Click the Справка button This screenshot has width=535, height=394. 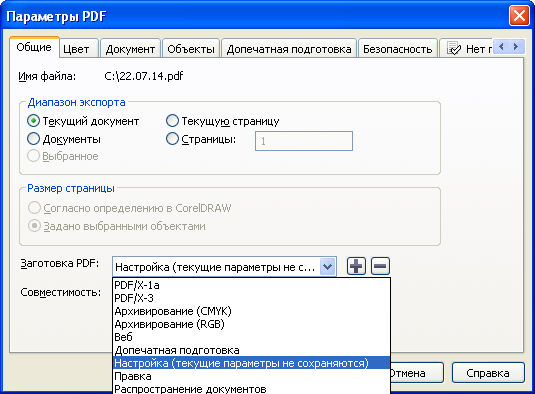tap(488, 373)
